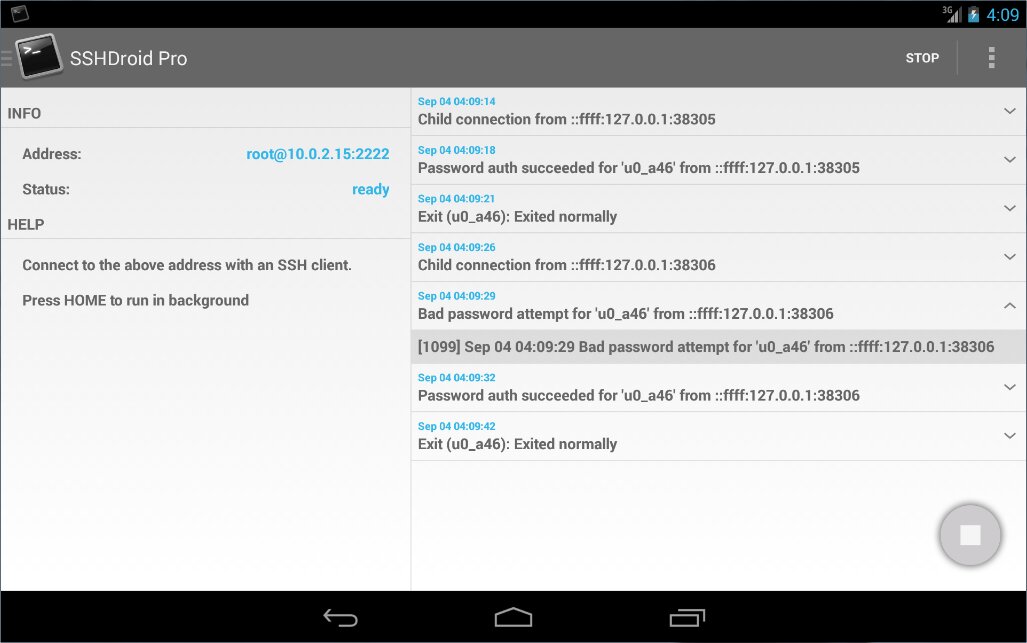Image resolution: width=1027 pixels, height=643 pixels.
Task: Tap the 'Address:' label
Action: coord(52,154)
